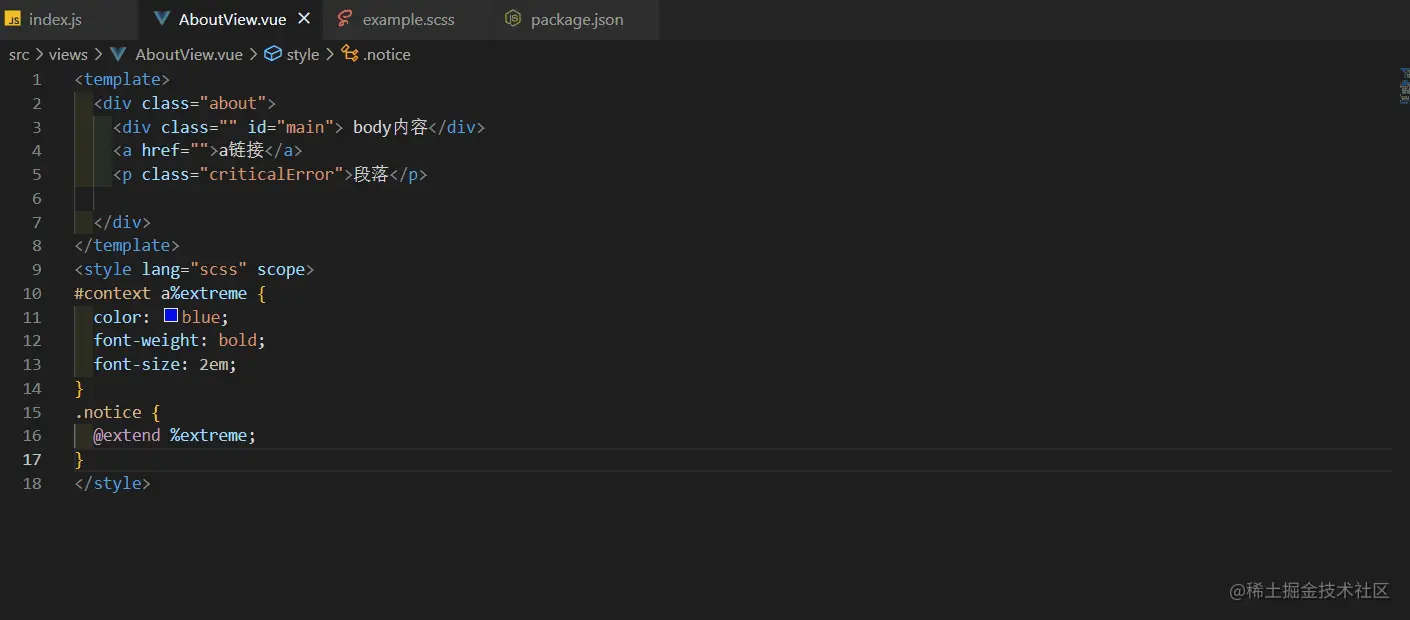
Task: Click the style label in the breadcrumb
Action: (303, 54)
